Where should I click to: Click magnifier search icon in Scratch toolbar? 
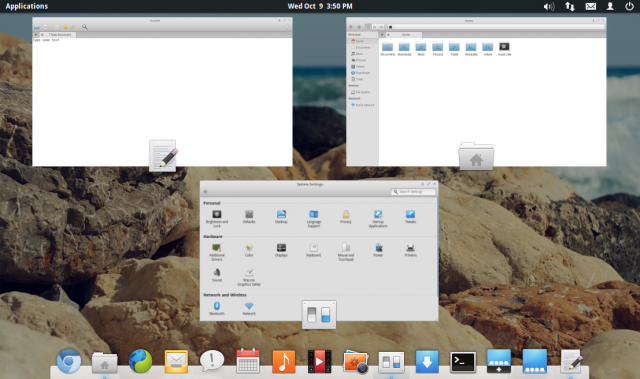(x=84, y=27)
